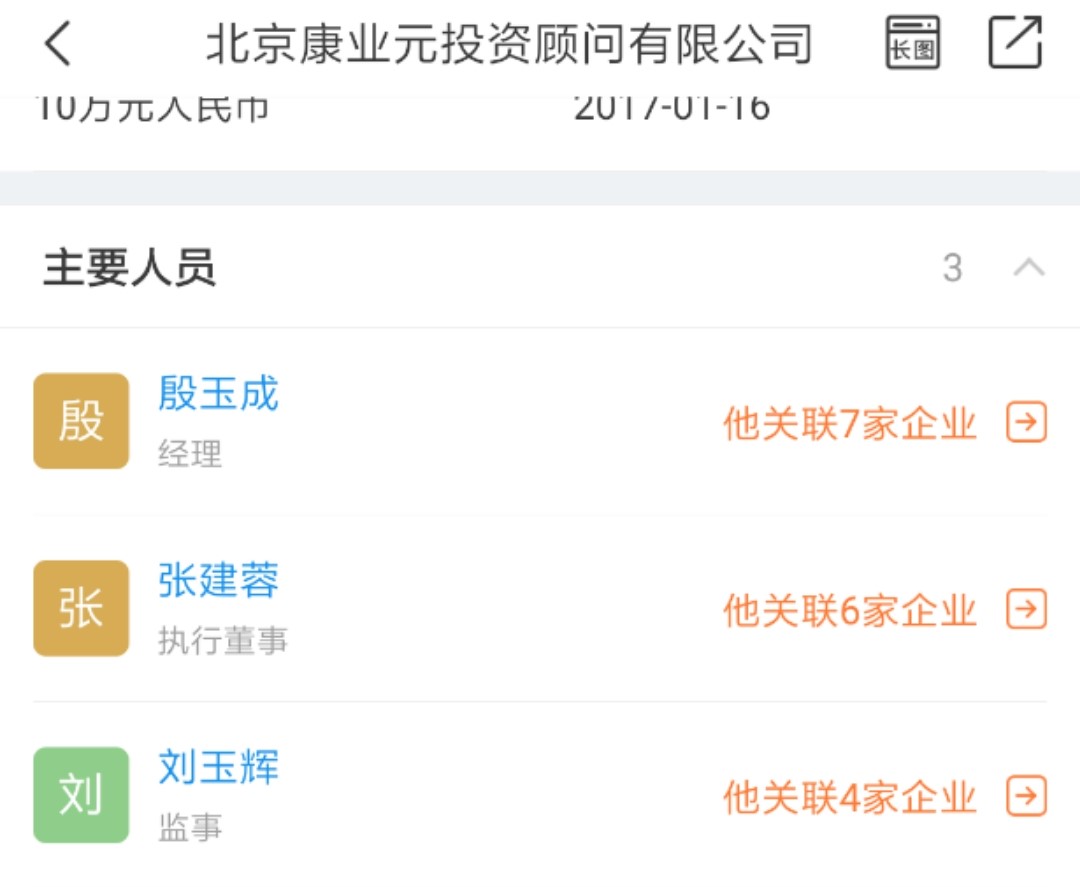
Task: Tap the back arrow to return
Action: [55, 44]
